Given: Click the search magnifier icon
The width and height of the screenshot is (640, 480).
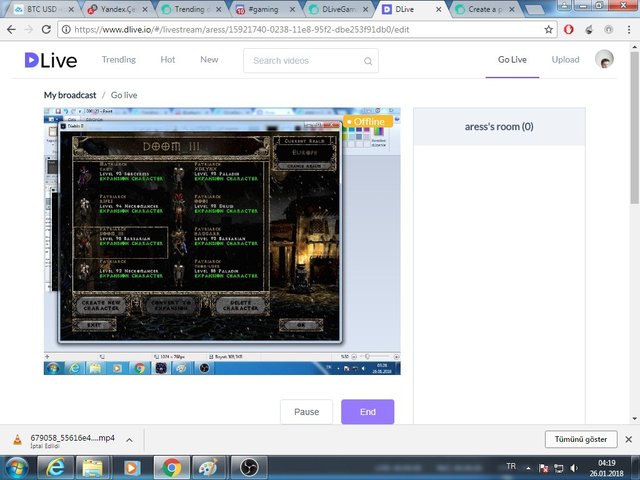Looking at the screenshot, I should (367, 61).
